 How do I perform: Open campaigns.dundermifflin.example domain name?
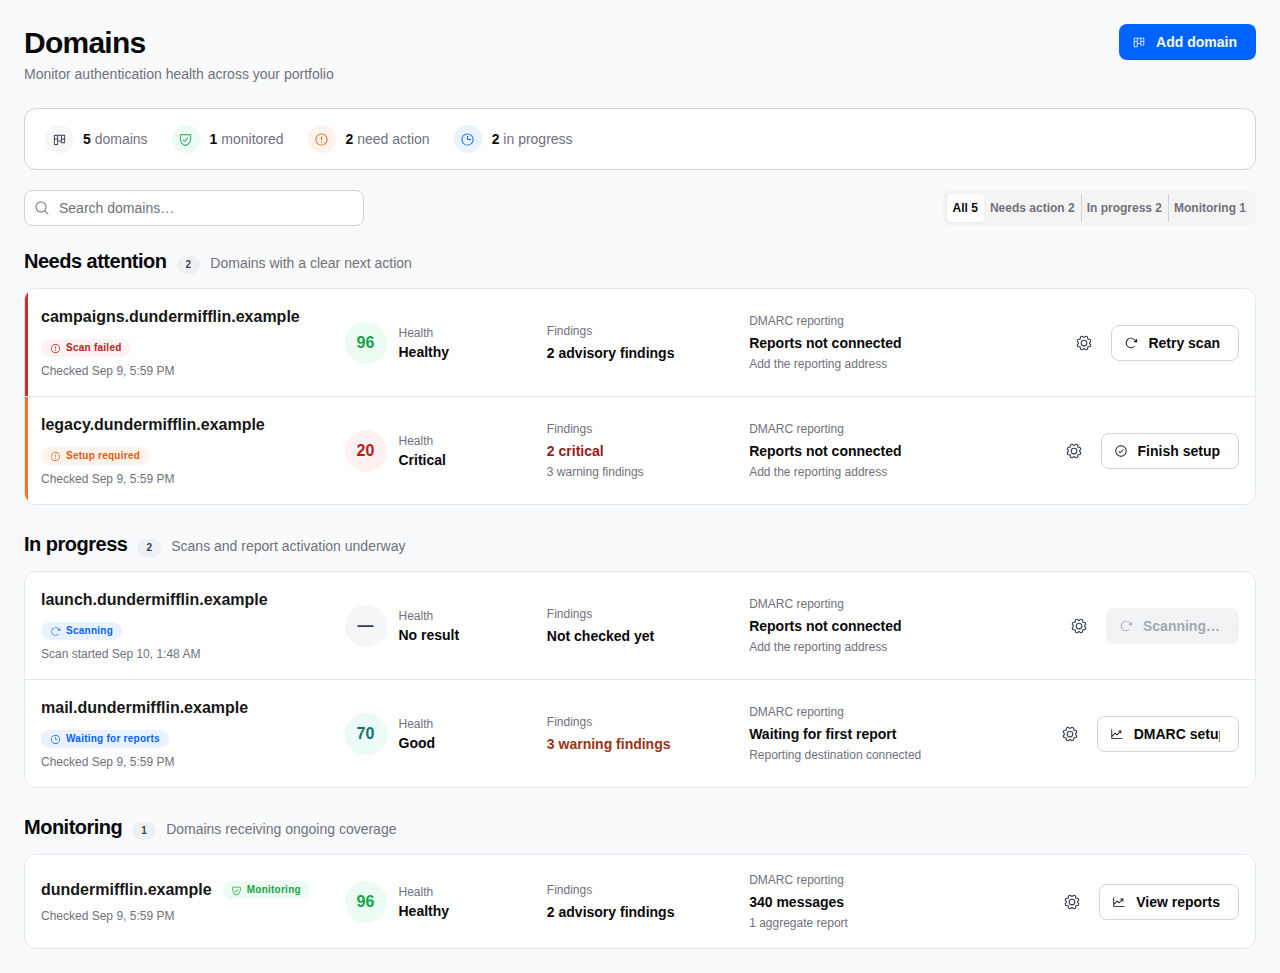pyautogui.click(x=170, y=316)
